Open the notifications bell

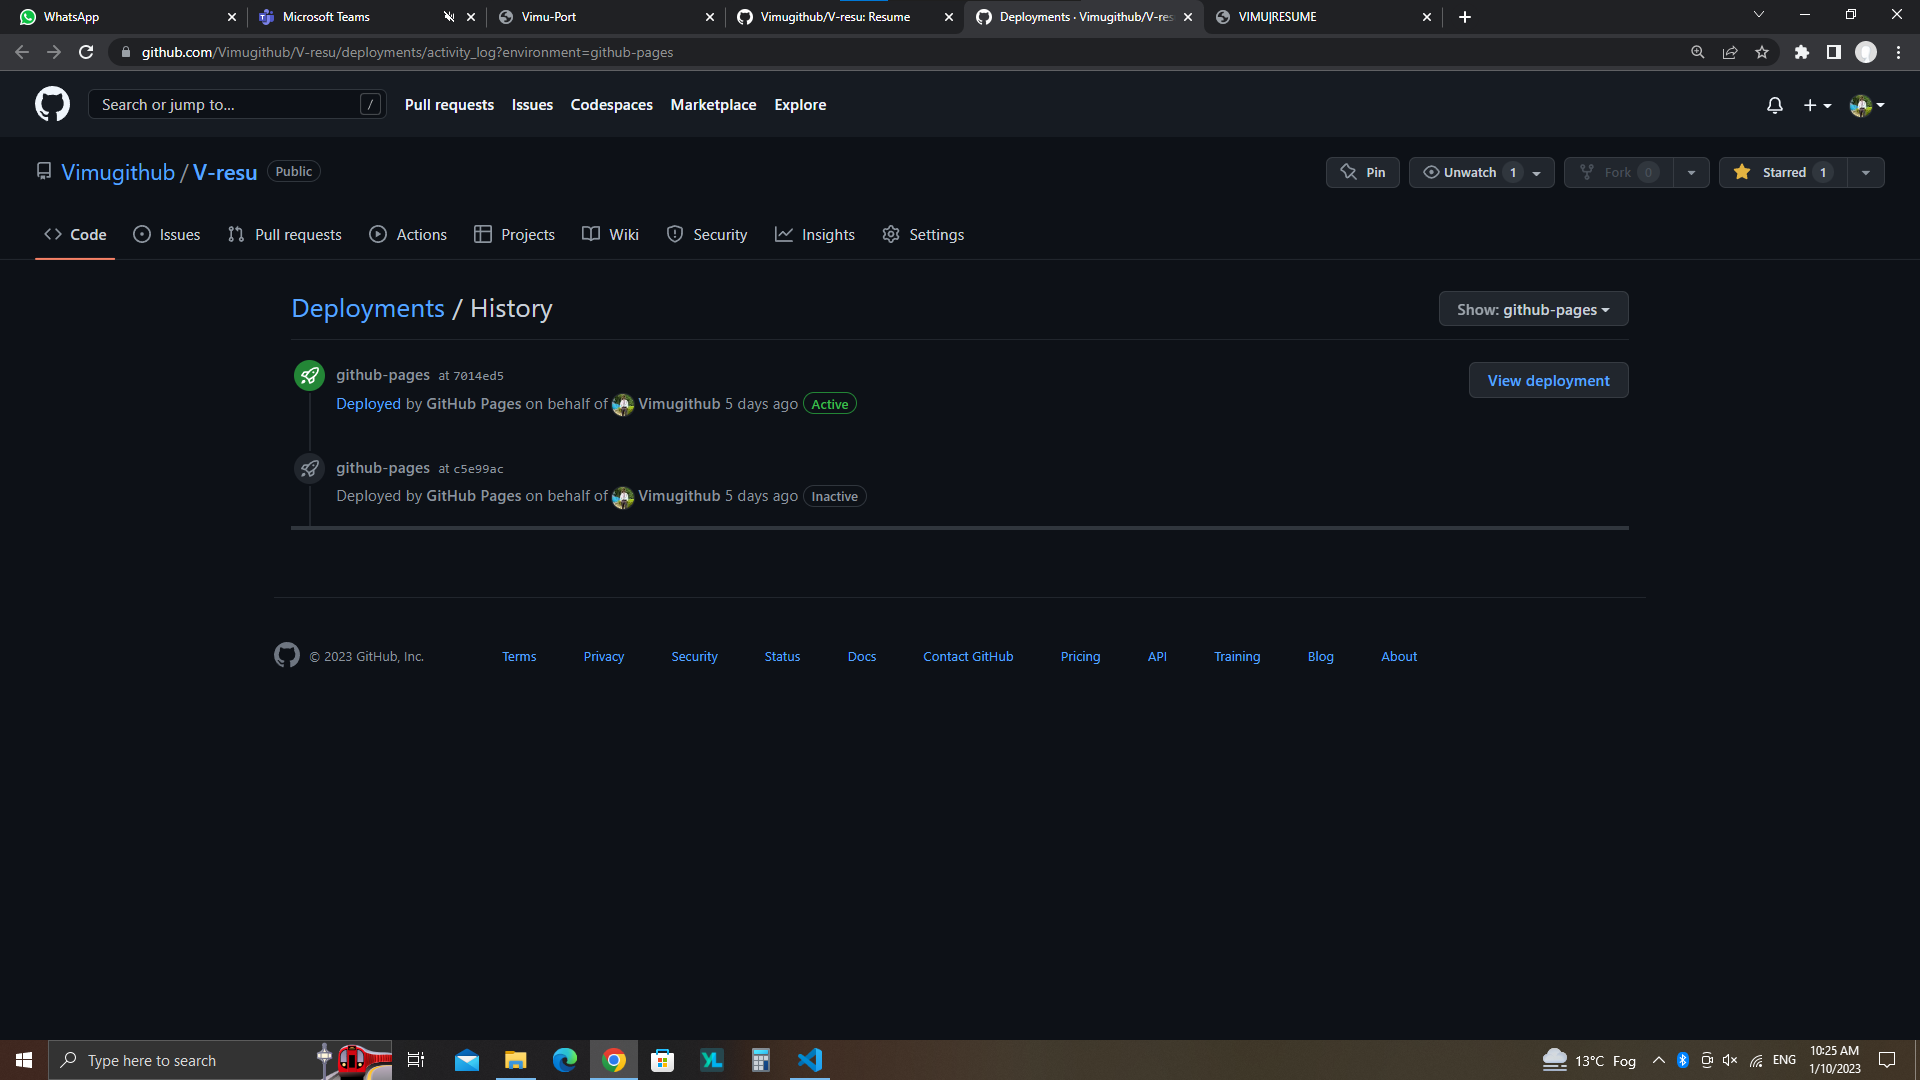1774,105
